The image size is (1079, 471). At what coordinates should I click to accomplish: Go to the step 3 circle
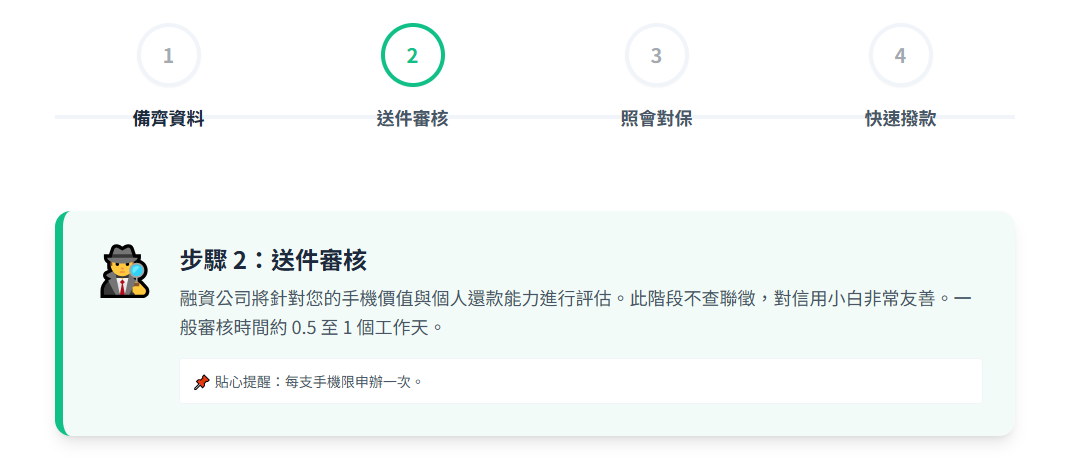point(656,55)
